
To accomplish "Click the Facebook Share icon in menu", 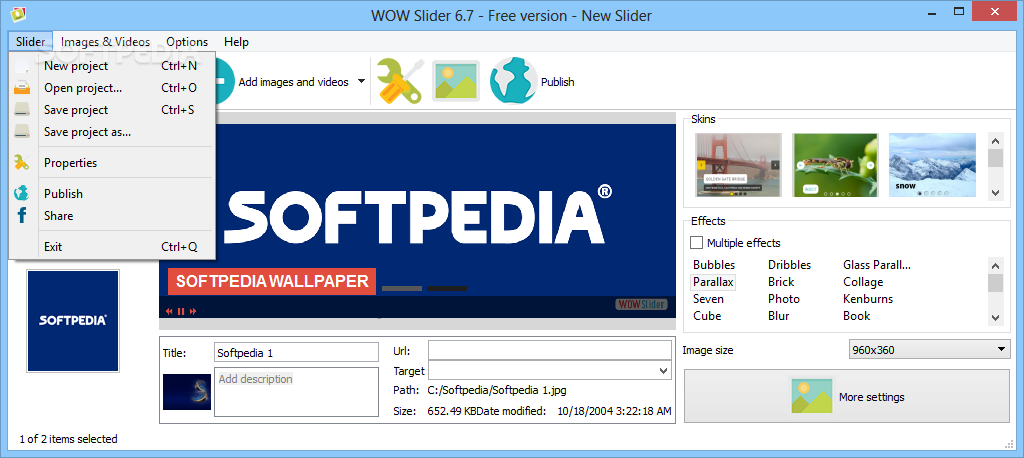I will tap(22, 216).
